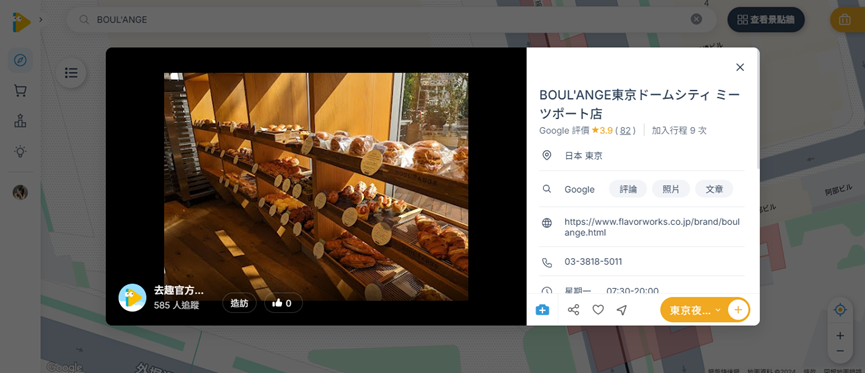This screenshot has width=865, height=373.
Task: Click the place title BOUL'ANGE東京ドームシティ
Action: [639, 104]
